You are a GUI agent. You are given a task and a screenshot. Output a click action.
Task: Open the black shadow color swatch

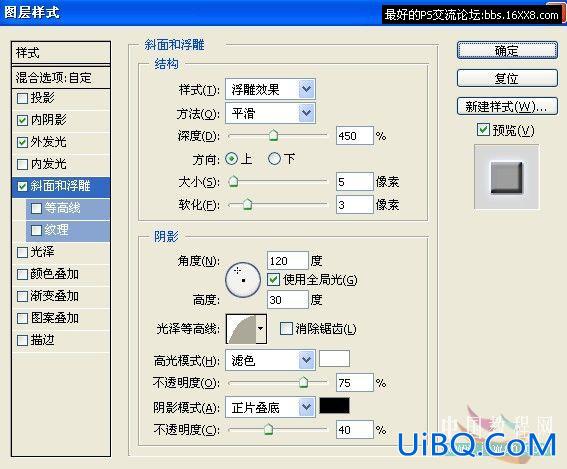click(x=334, y=406)
